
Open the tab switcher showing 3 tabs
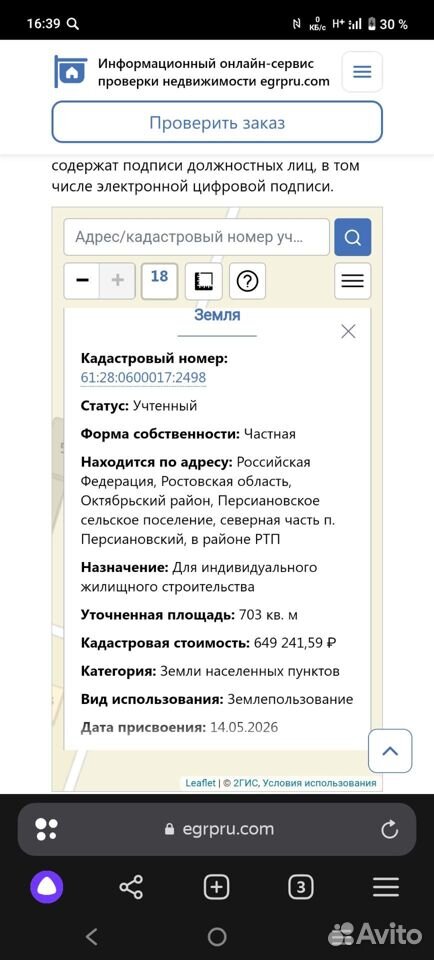pos(301,887)
